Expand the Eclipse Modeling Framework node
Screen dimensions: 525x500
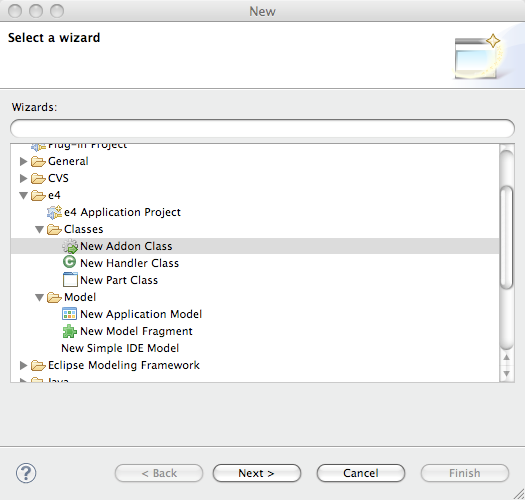pos(23,365)
